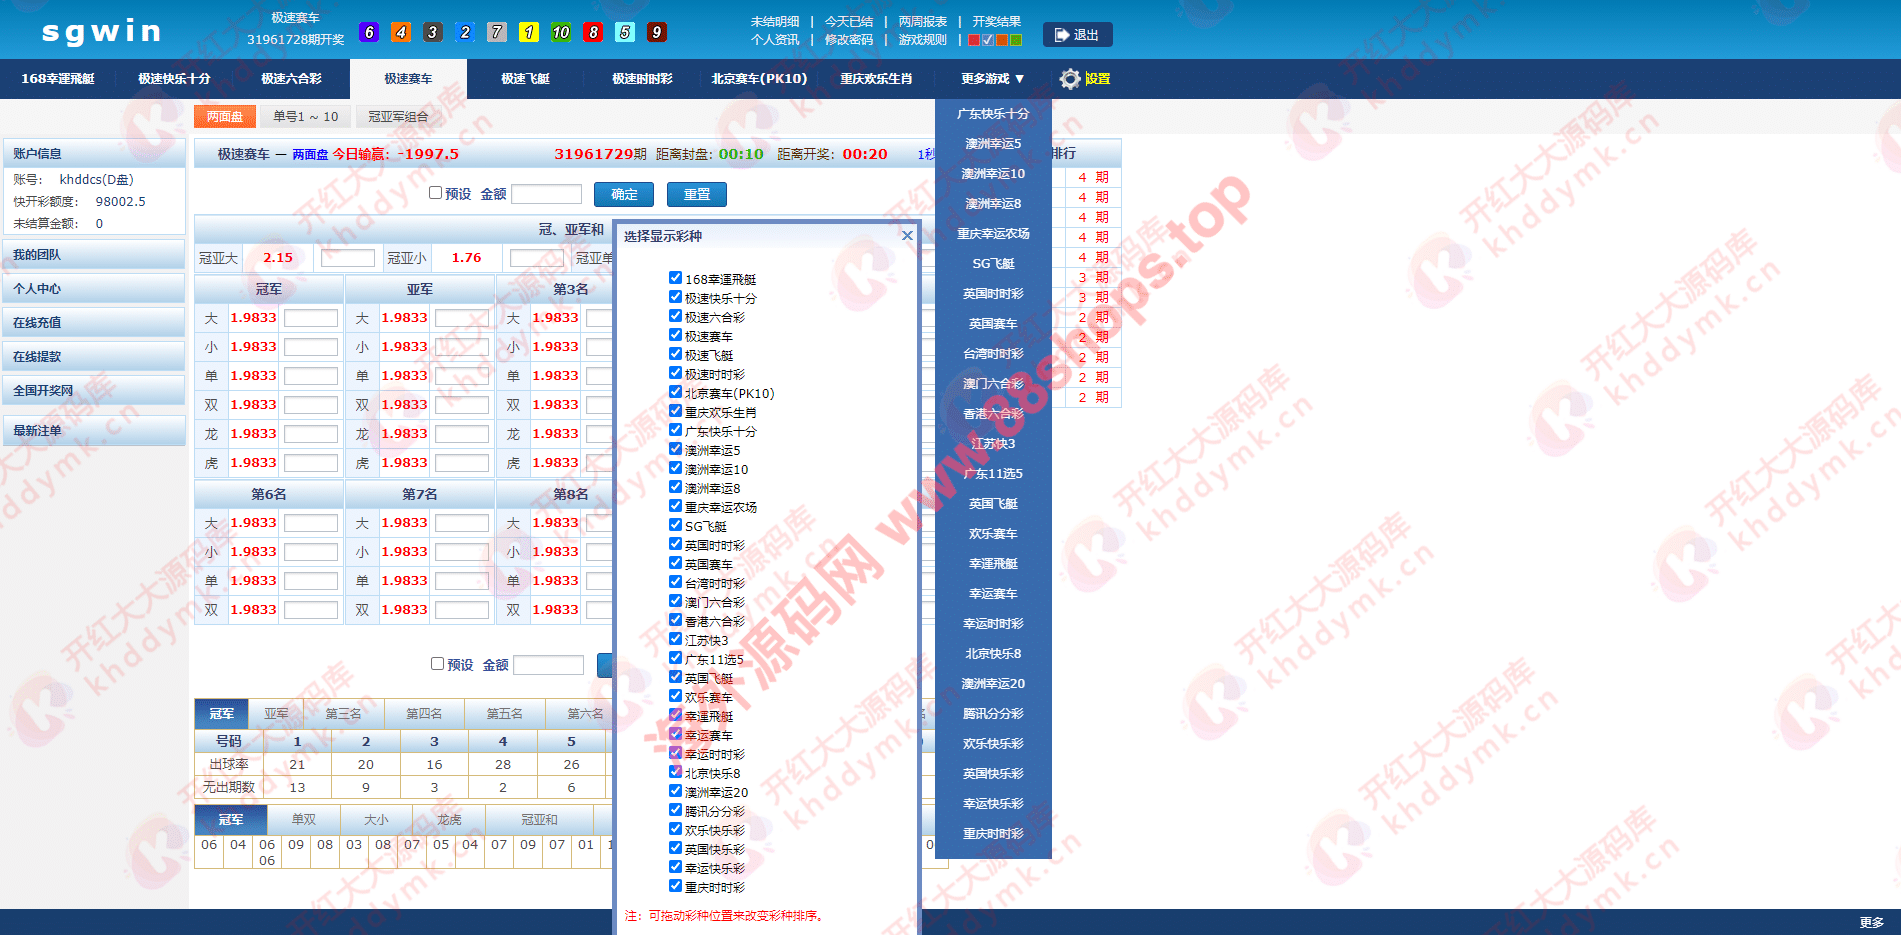Uncheck the 168幸運飛艇 checkbox

tap(676, 278)
